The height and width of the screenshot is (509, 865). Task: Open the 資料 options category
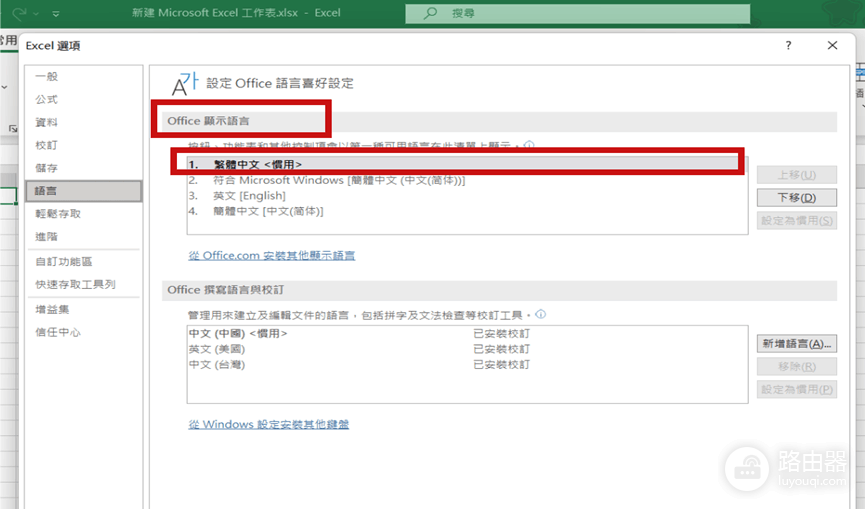47,122
